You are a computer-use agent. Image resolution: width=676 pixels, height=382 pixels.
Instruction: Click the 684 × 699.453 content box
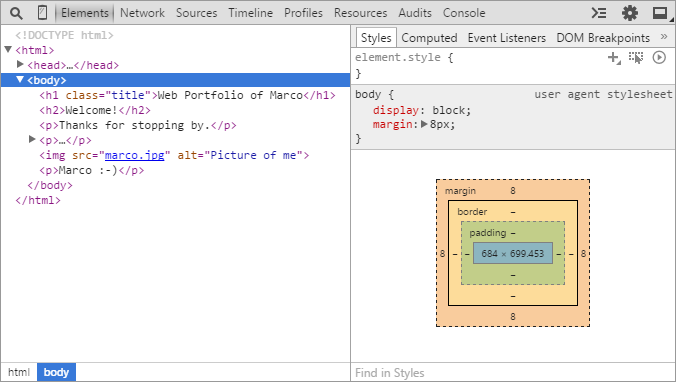[513, 254]
